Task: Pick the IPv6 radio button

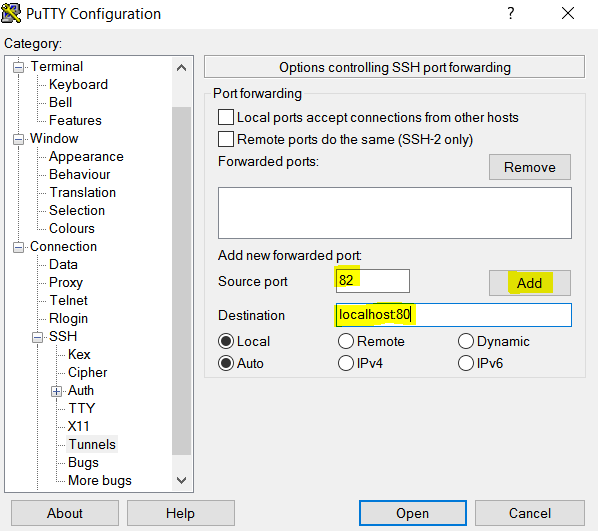Action: pos(466,363)
